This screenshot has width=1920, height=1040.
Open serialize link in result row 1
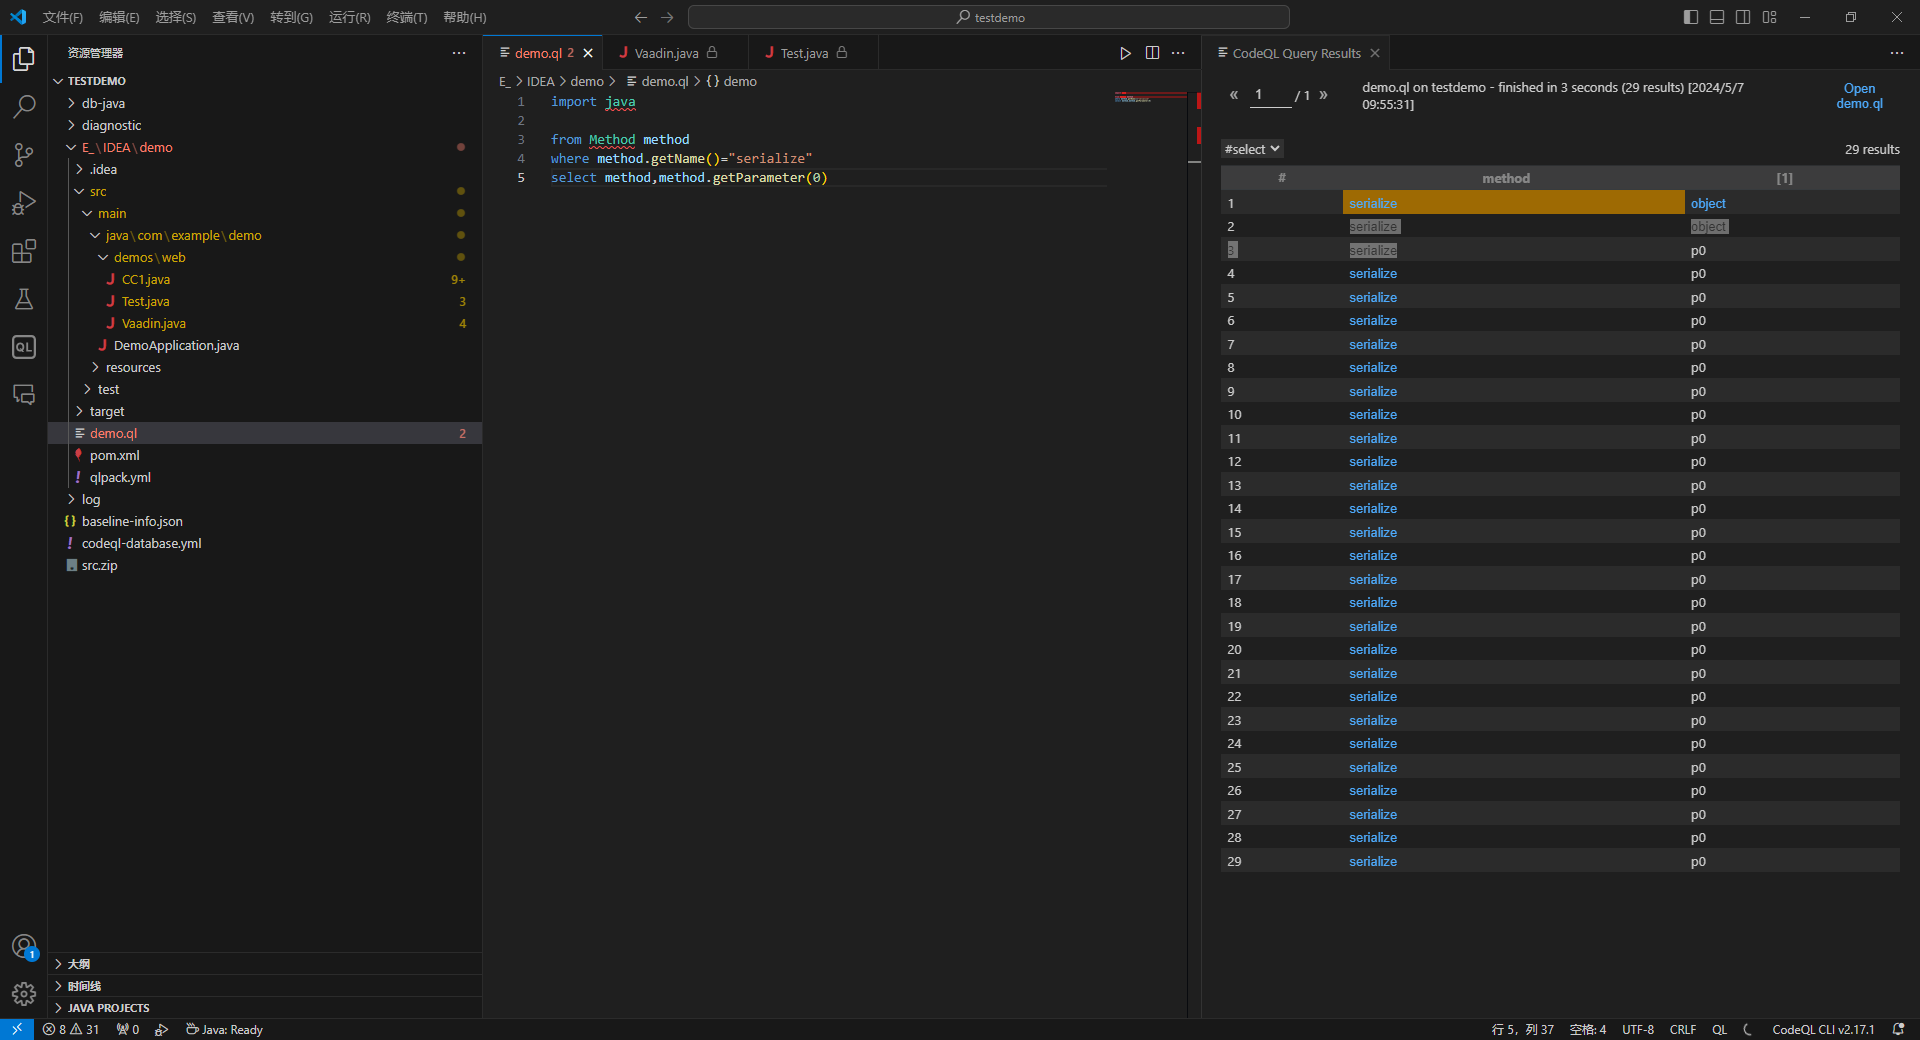click(1373, 203)
